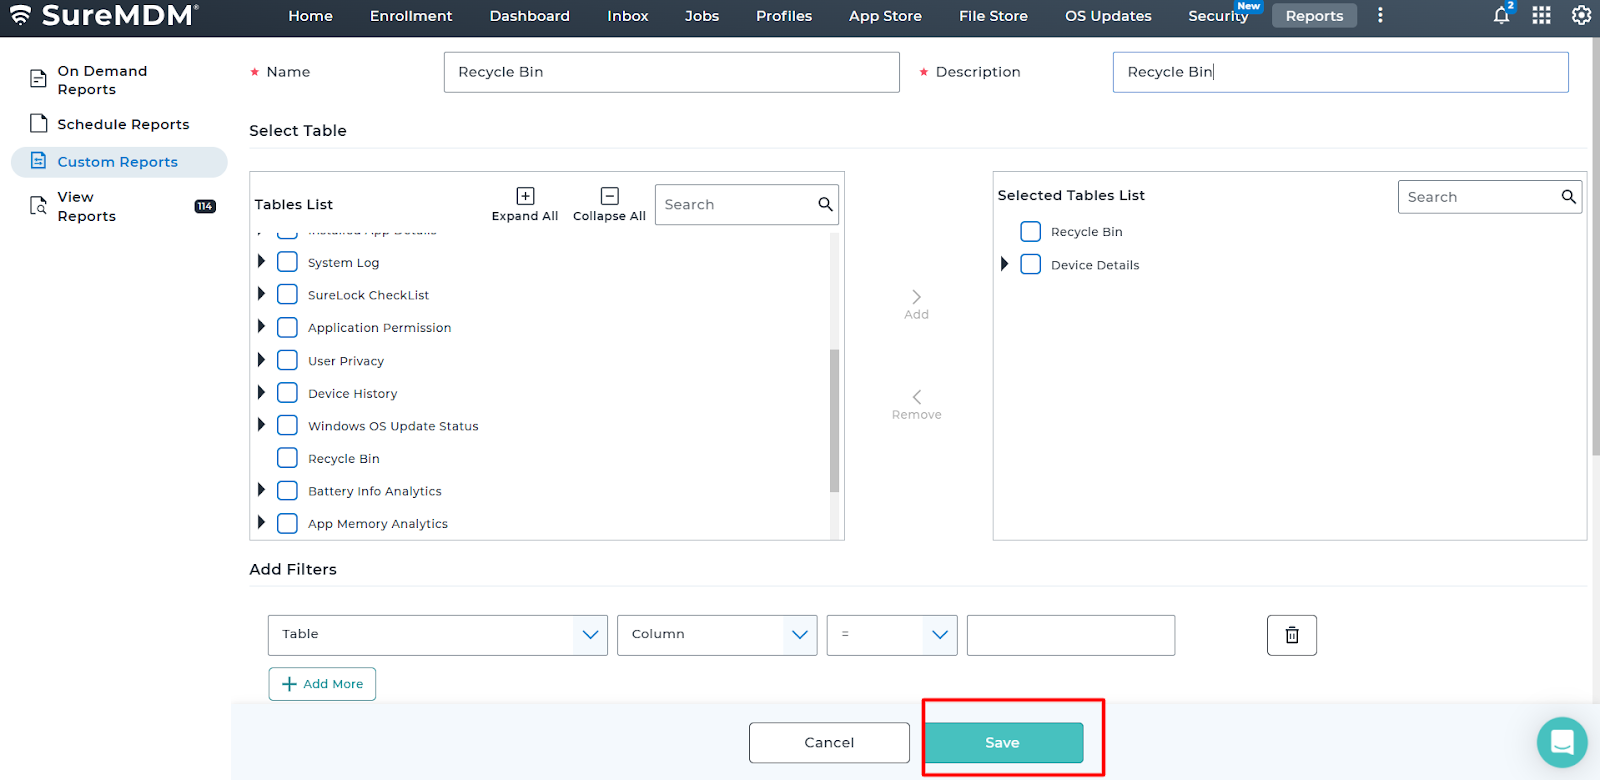Screen dimensions: 1600x780
Task: Tick the Device History checkbox
Action: click(287, 393)
